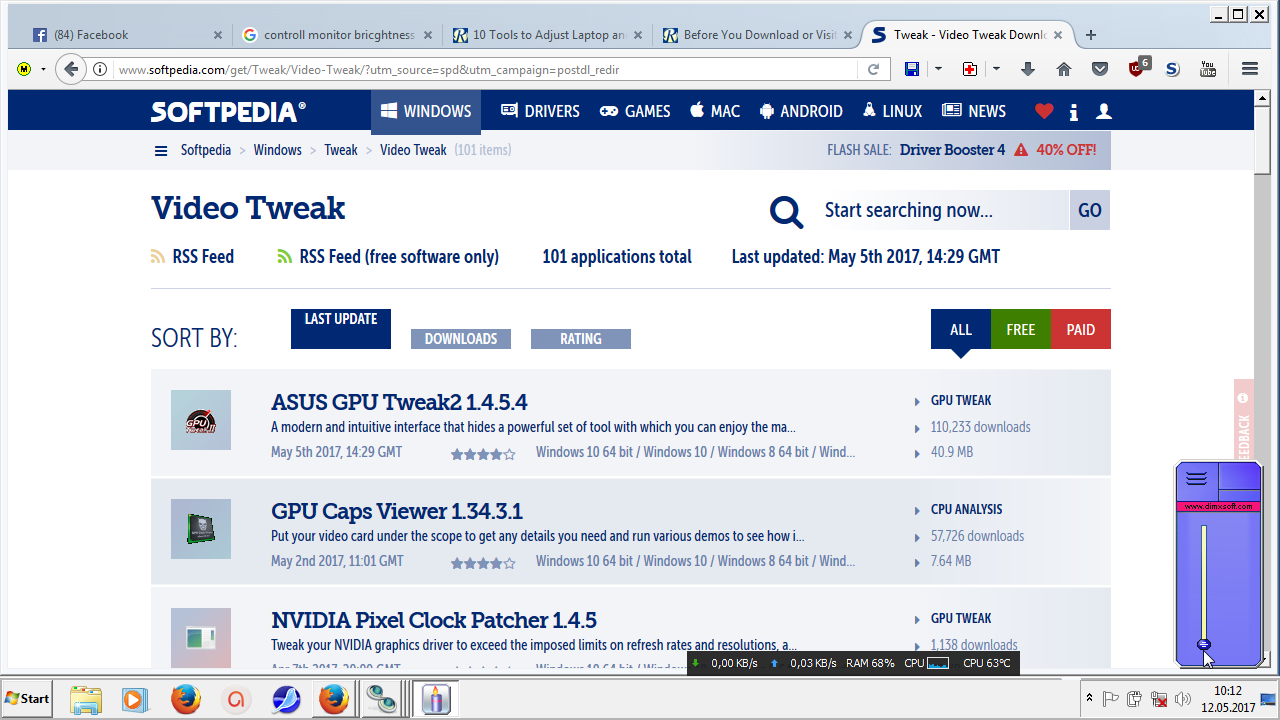
Task: Click the brightness slider handle in the widget
Action: [x=1204, y=644]
